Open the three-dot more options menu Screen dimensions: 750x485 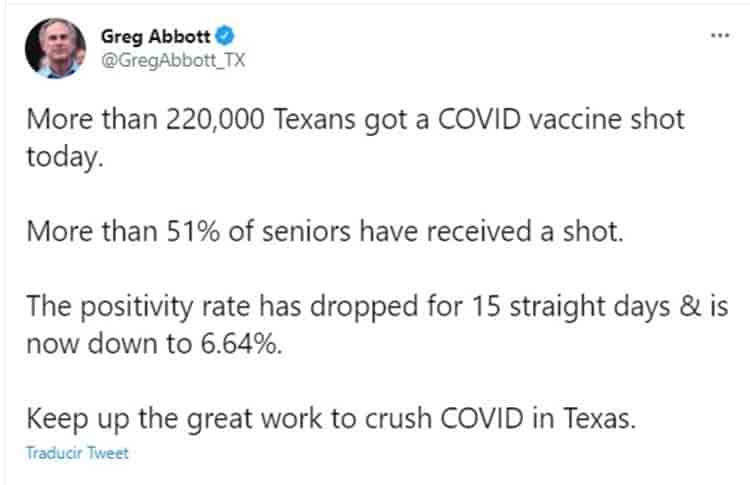(x=719, y=35)
